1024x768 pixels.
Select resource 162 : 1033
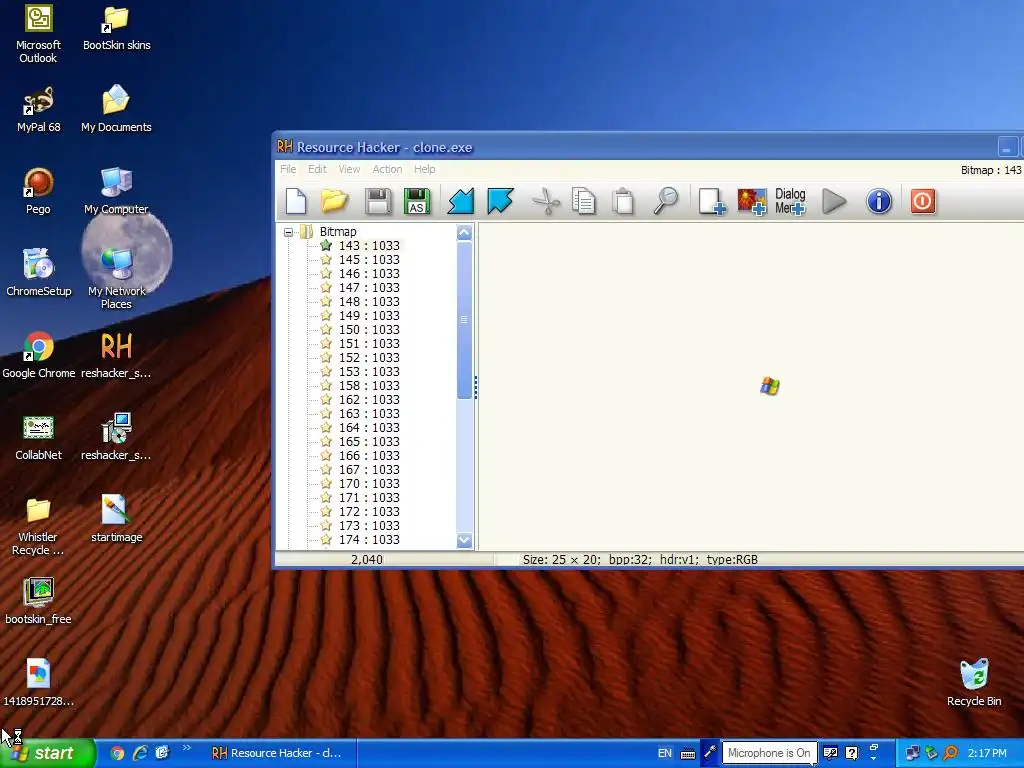369,400
